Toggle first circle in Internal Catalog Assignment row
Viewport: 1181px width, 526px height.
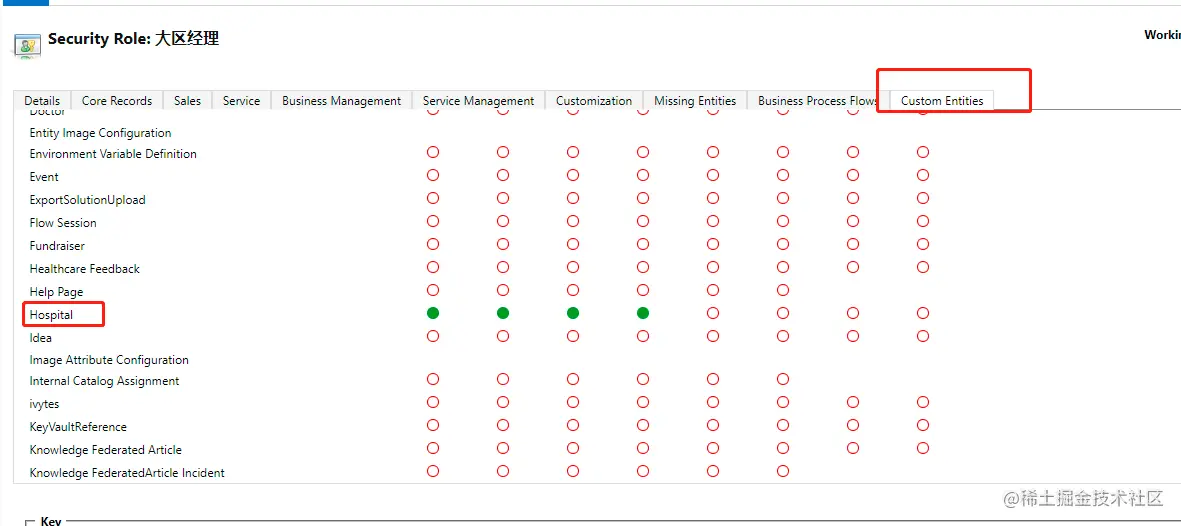tap(433, 379)
